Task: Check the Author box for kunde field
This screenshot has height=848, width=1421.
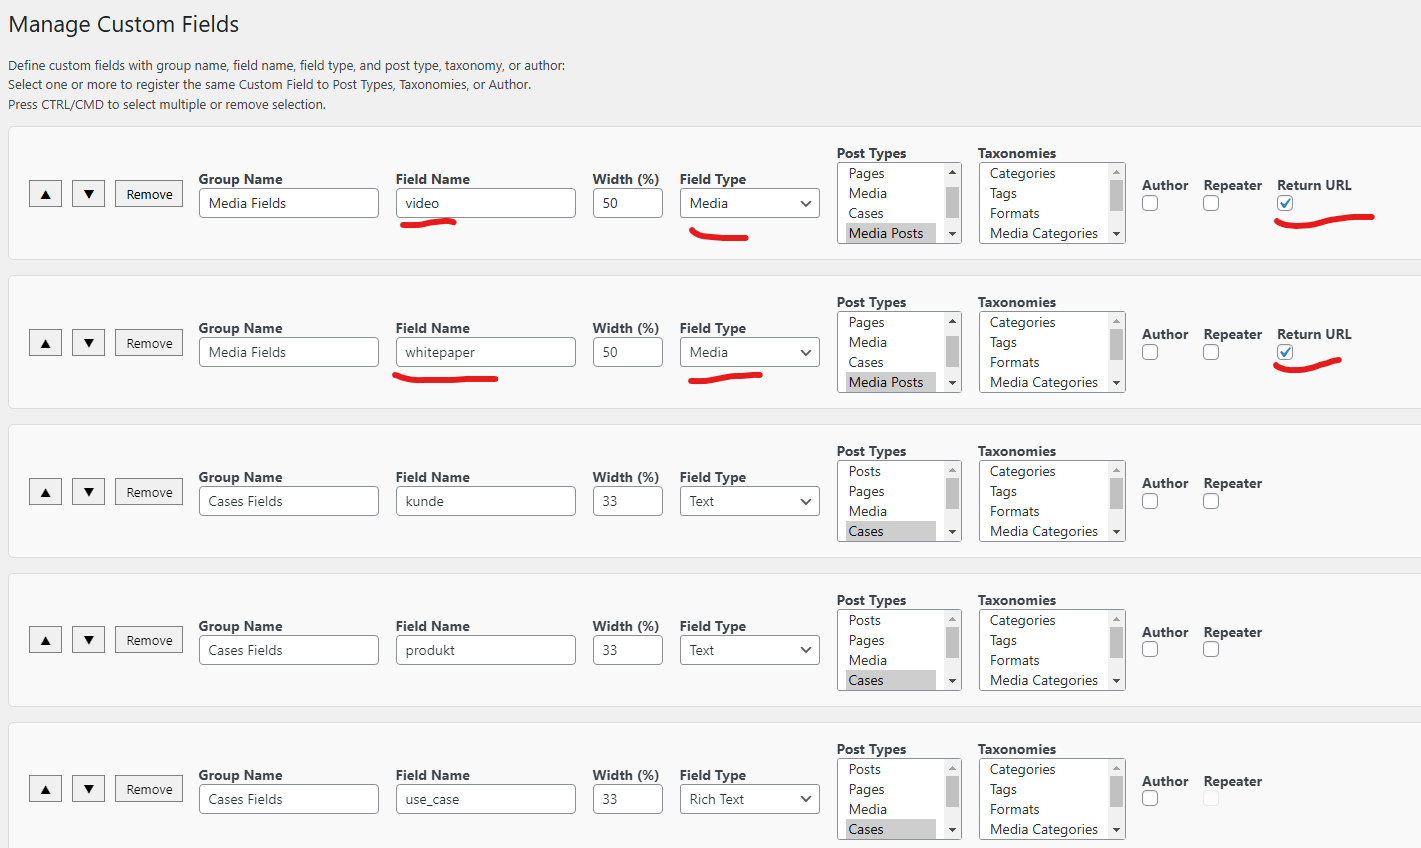Action: tap(1150, 501)
